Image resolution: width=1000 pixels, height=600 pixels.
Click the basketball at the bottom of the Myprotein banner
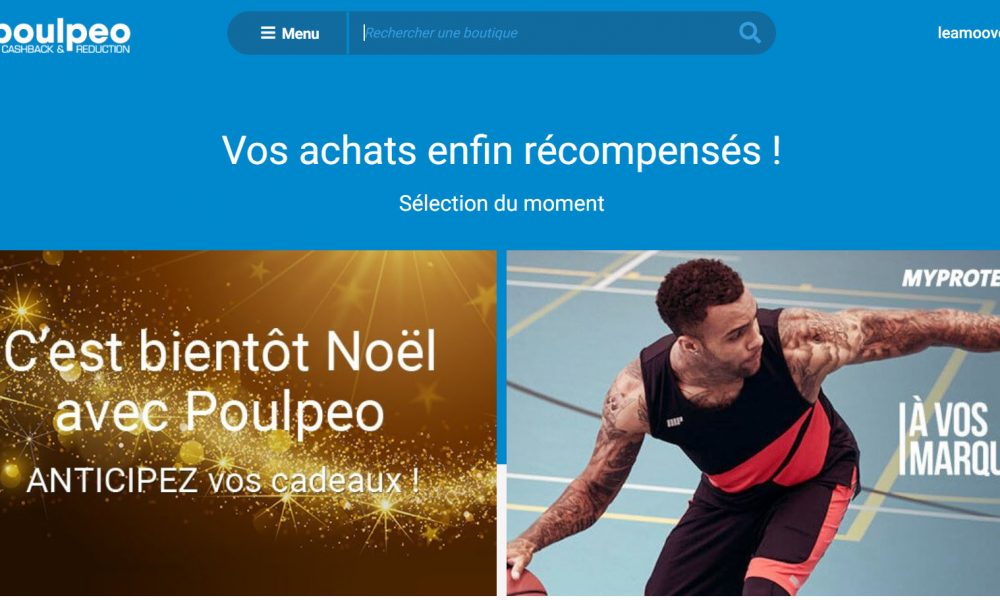click(527, 580)
